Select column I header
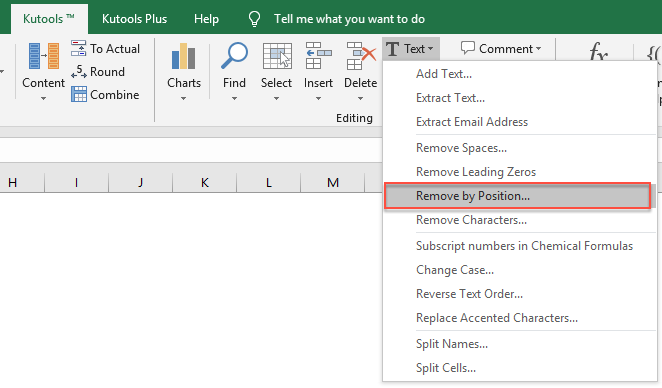This screenshot has height=388, width=662. point(76,182)
